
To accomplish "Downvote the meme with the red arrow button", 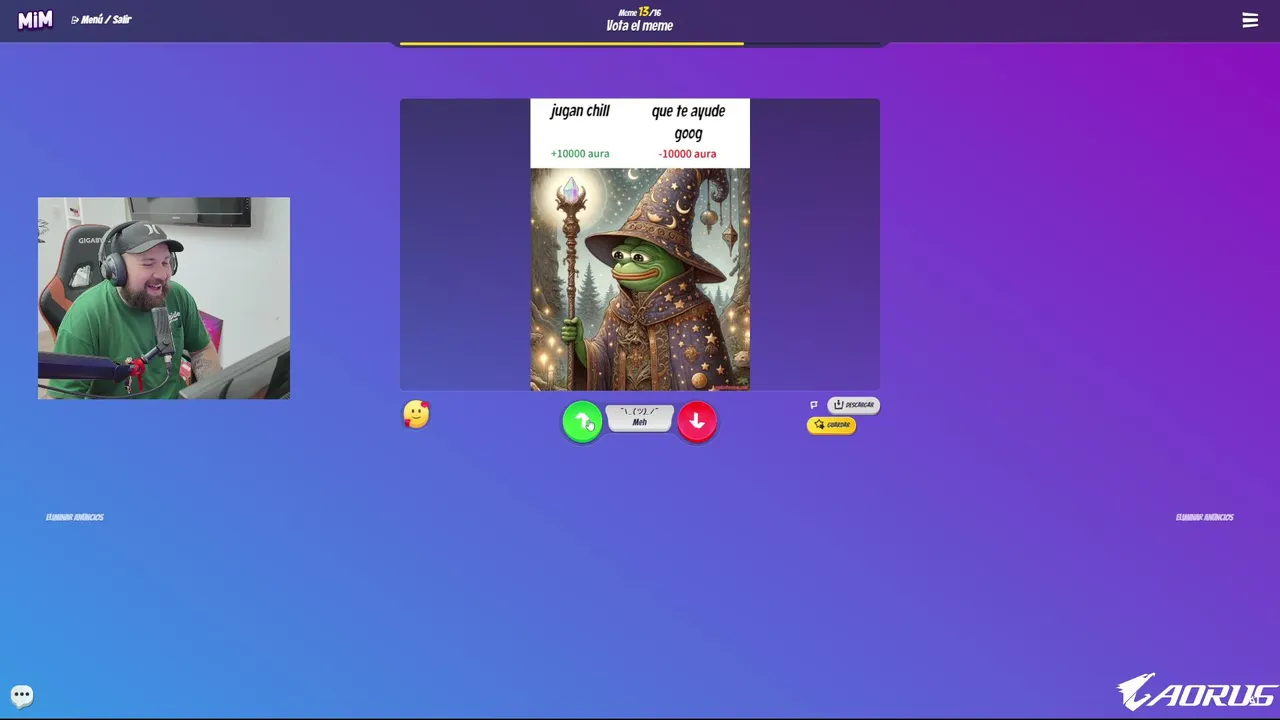I will pyautogui.click(x=697, y=422).
